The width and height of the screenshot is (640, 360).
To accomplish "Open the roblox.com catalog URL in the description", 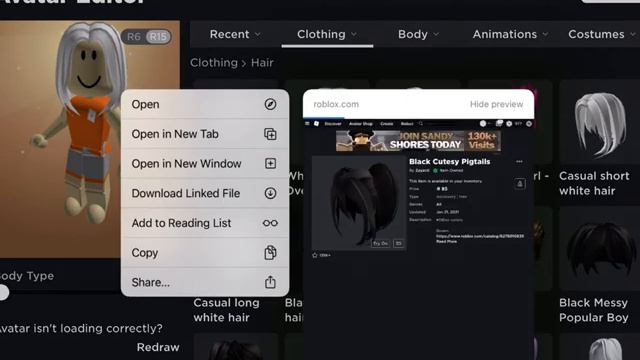I will point(480,236).
